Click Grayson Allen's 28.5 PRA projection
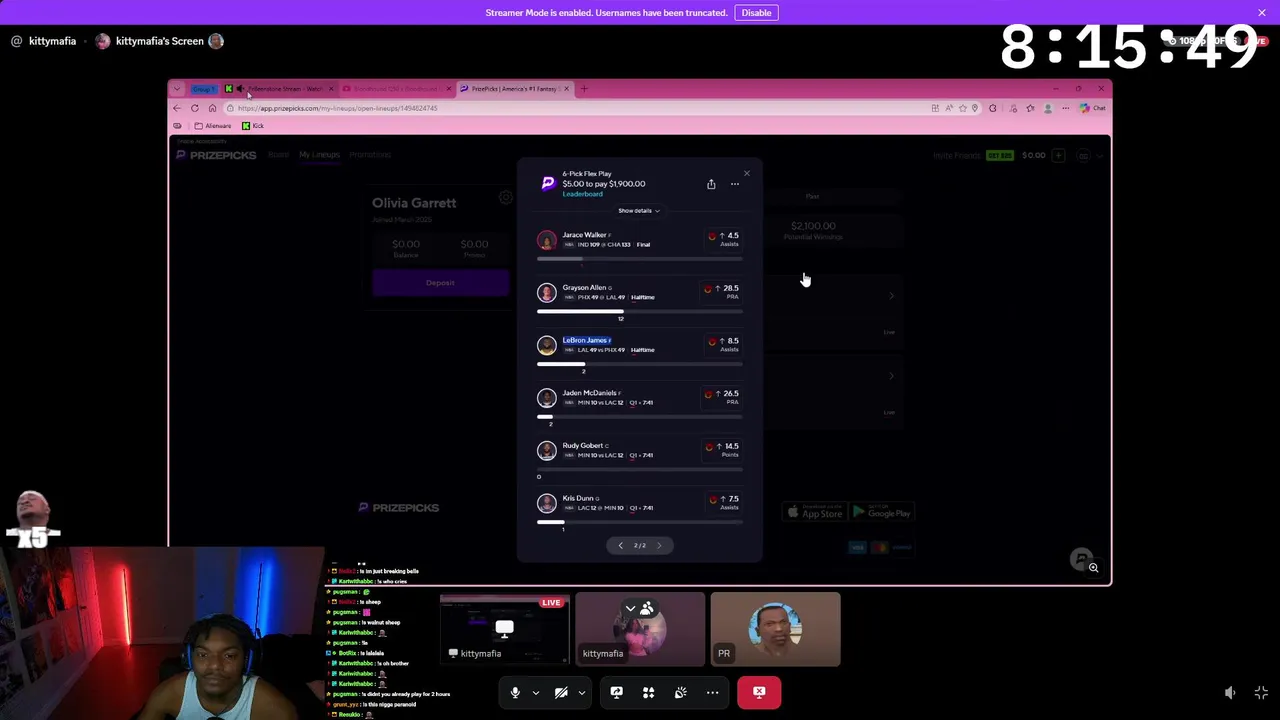The image size is (1280, 720). click(x=723, y=291)
